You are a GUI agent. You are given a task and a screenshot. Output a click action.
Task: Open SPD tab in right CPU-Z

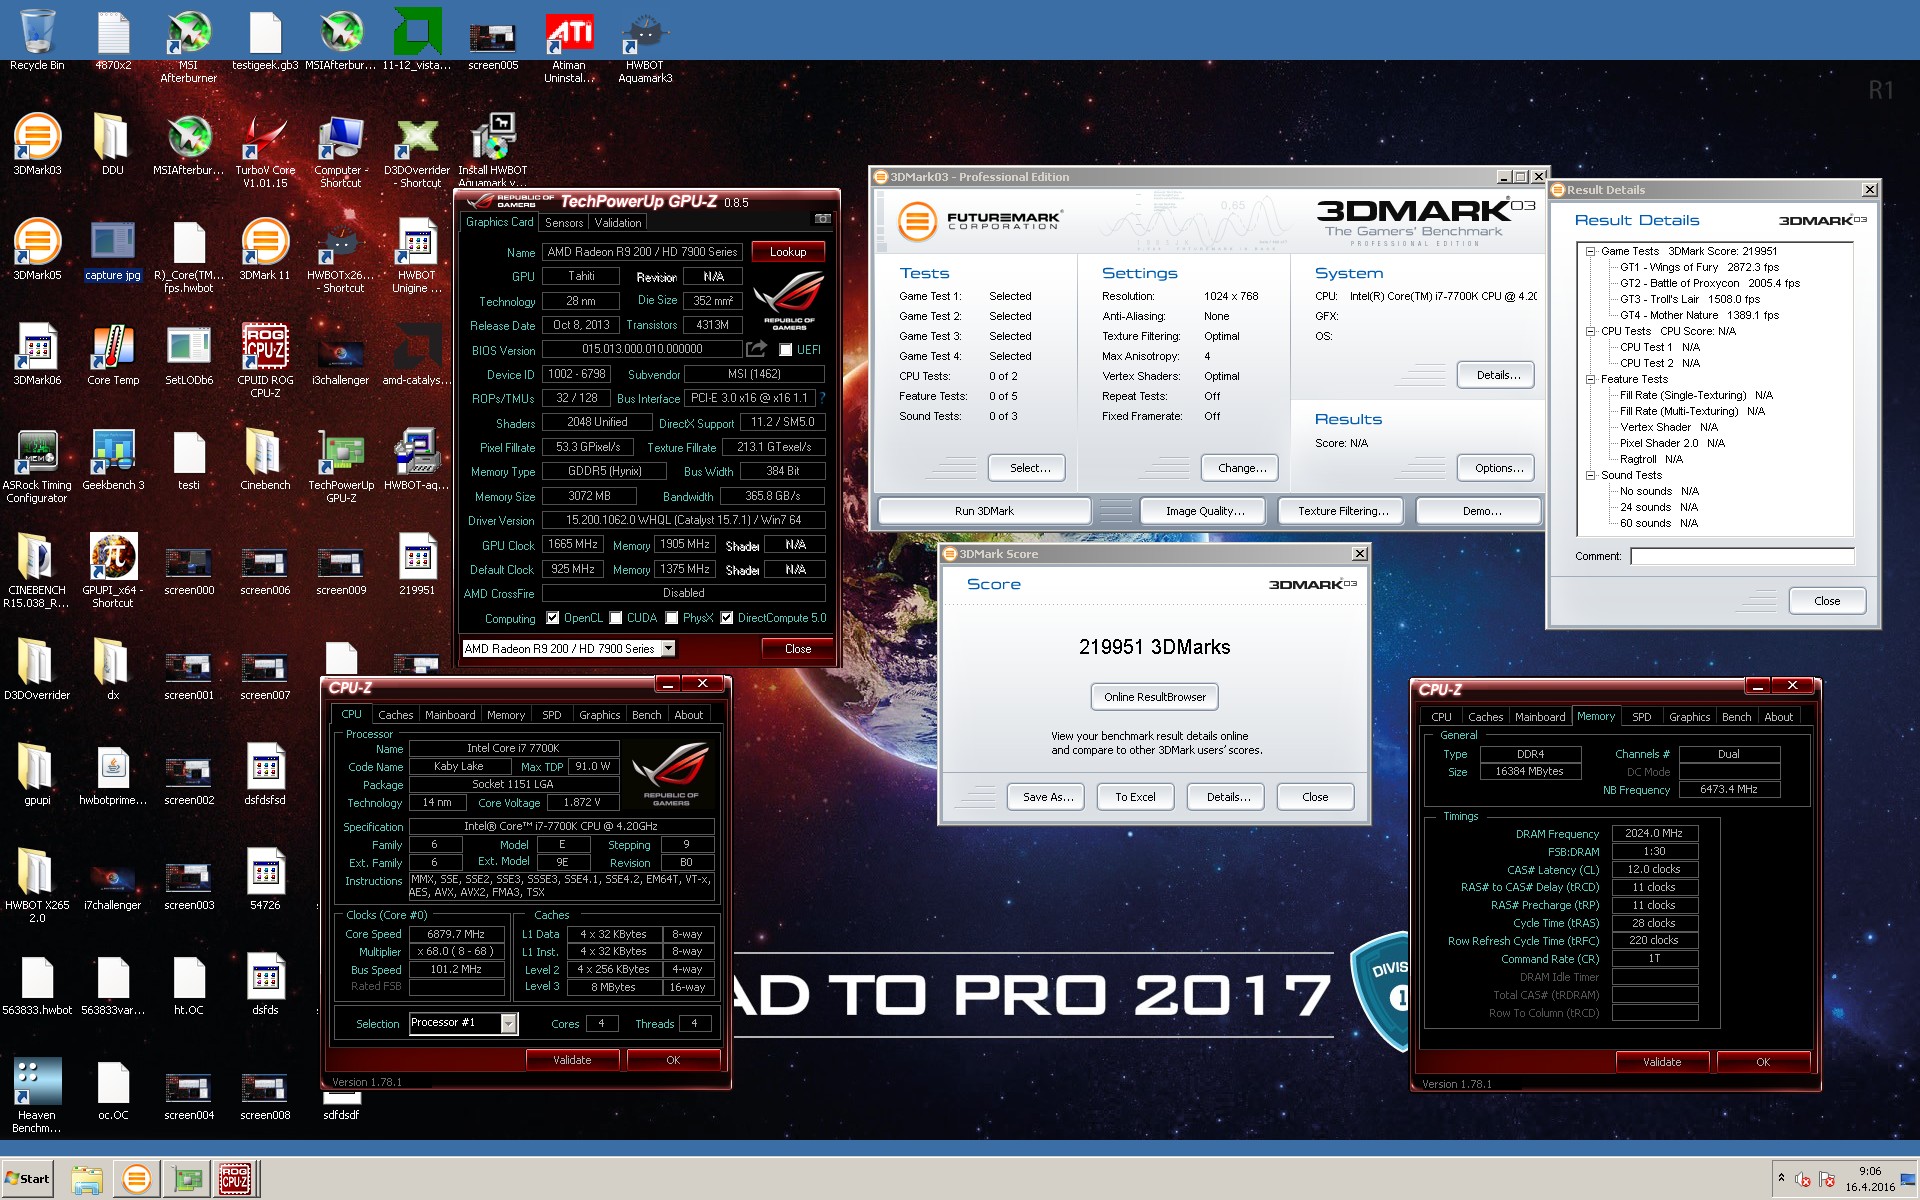pyautogui.click(x=1642, y=717)
